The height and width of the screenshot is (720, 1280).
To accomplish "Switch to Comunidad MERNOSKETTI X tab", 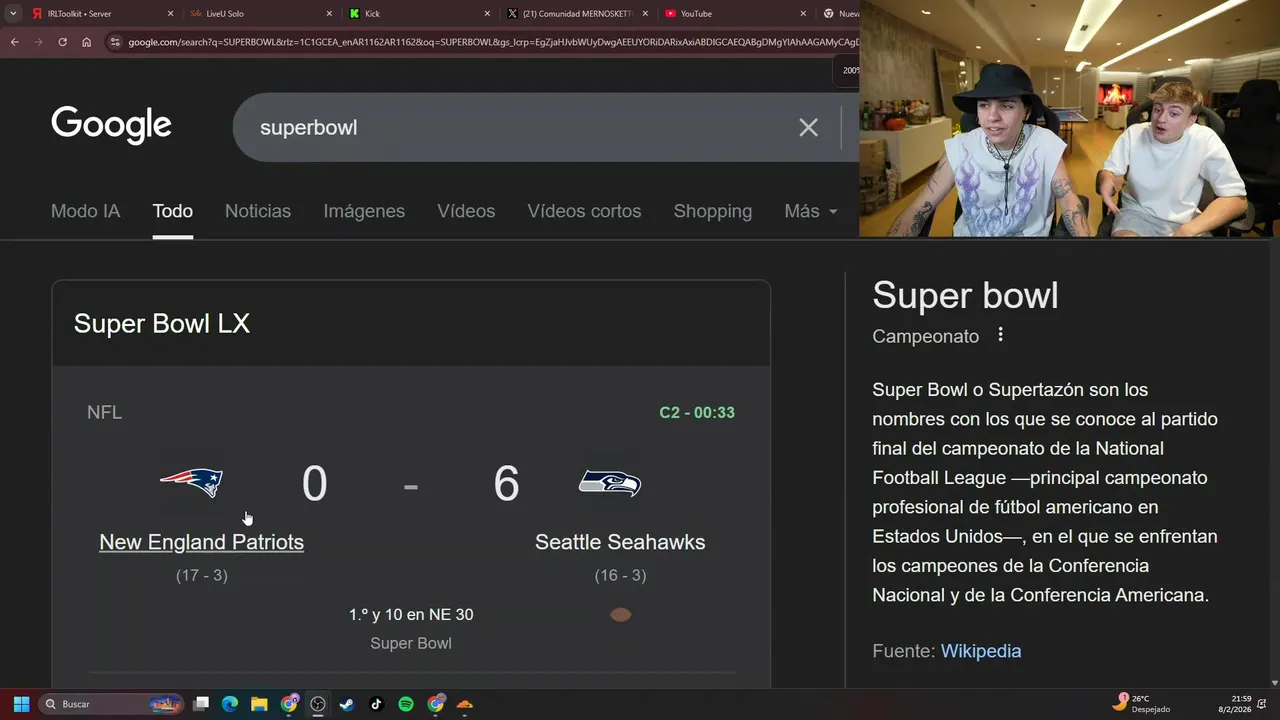I will 578,14.
